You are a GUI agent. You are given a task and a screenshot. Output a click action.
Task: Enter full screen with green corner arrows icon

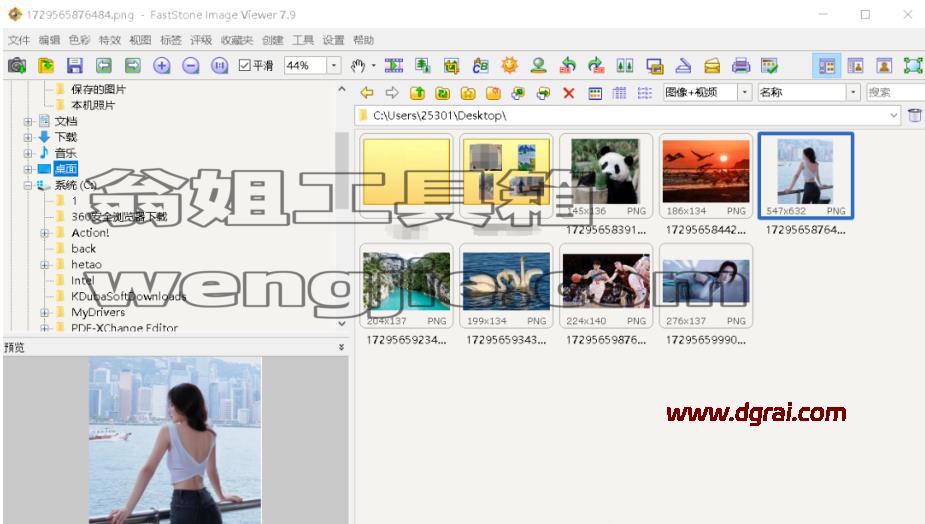click(x=913, y=66)
